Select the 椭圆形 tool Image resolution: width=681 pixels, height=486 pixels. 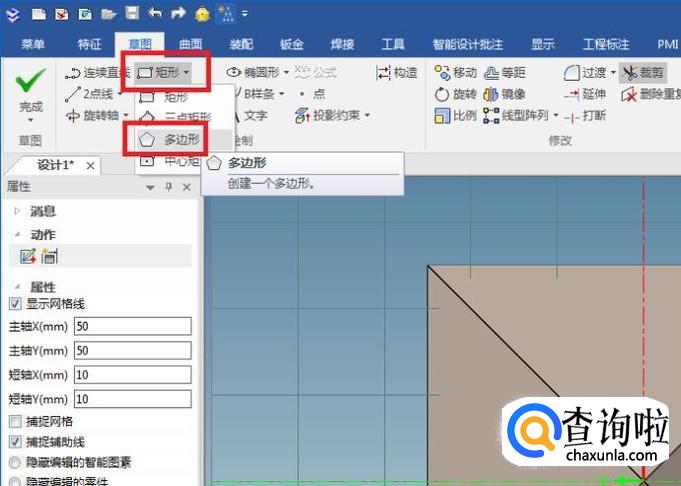click(254, 73)
